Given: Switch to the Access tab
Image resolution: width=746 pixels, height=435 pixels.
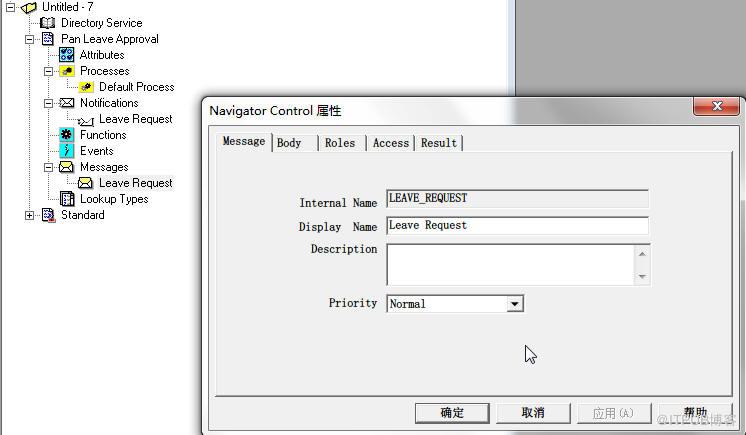Looking at the screenshot, I should [x=391, y=143].
